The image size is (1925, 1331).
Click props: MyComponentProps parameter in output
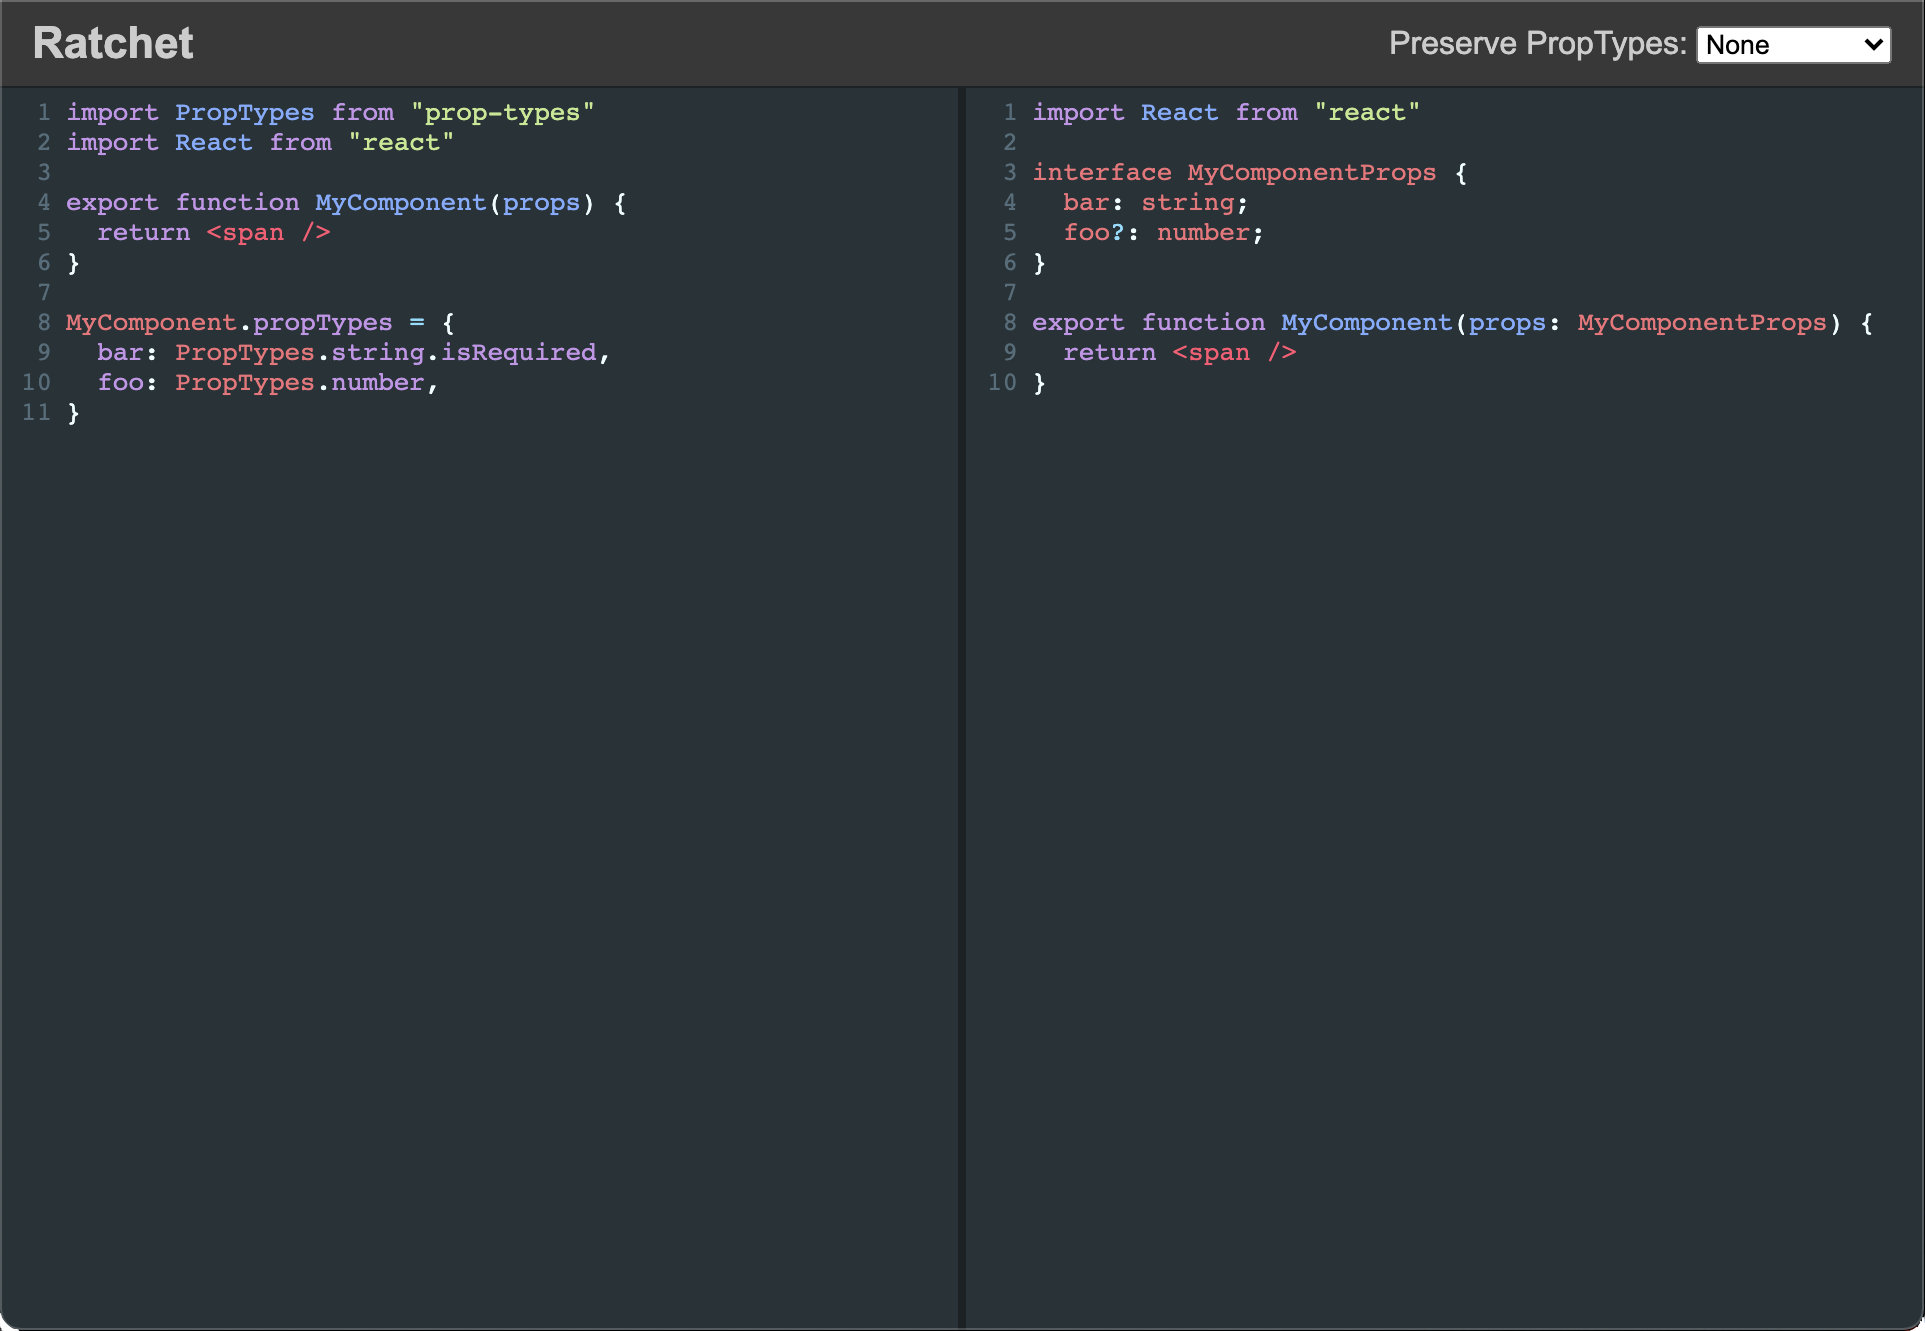tap(1647, 323)
